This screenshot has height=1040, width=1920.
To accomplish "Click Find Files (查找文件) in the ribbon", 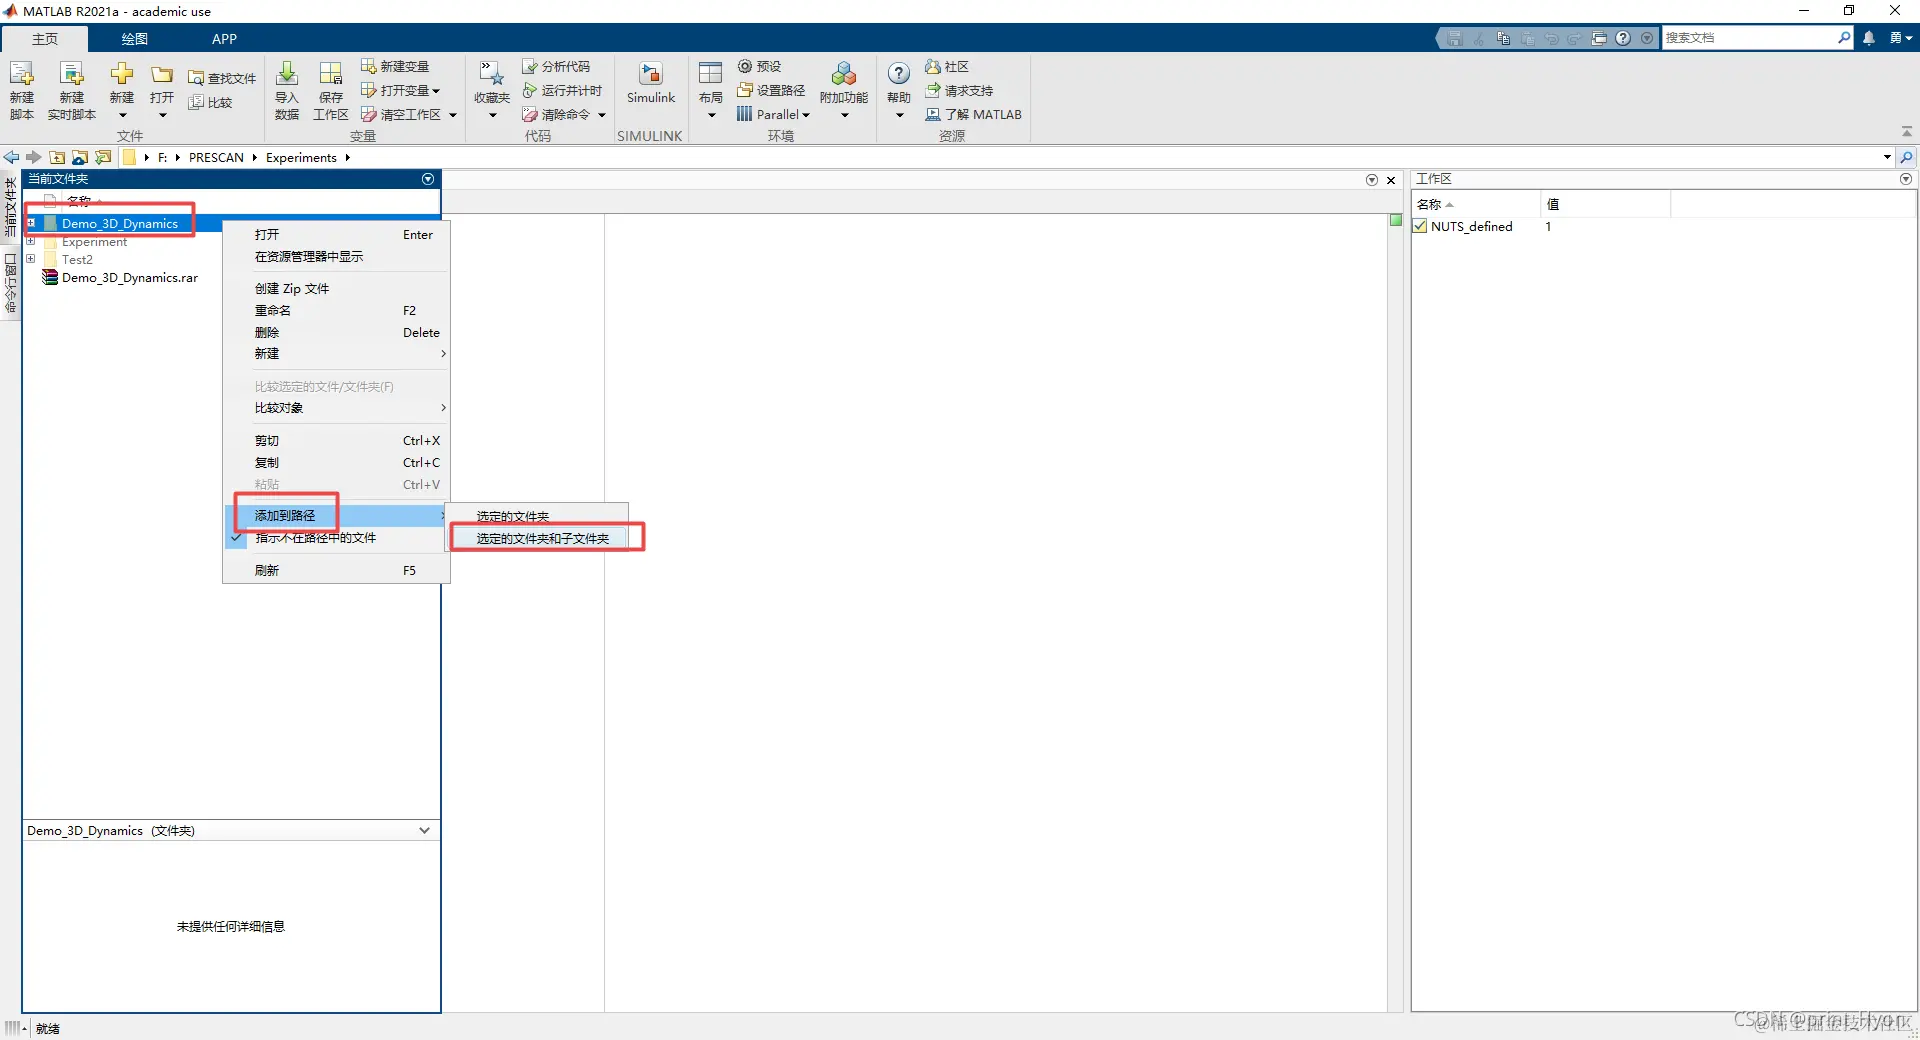I will pos(222,78).
